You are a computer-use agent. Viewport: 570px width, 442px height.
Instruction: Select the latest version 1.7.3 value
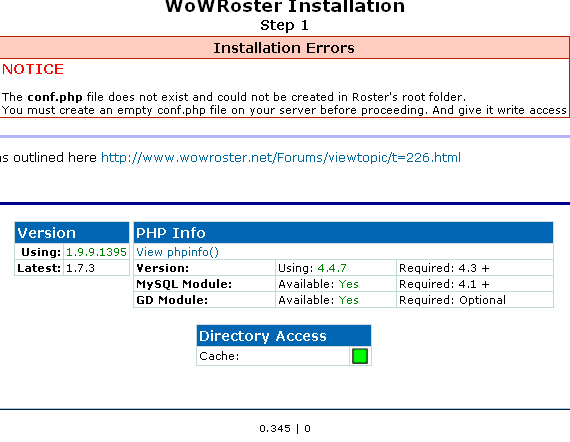(80, 268)
